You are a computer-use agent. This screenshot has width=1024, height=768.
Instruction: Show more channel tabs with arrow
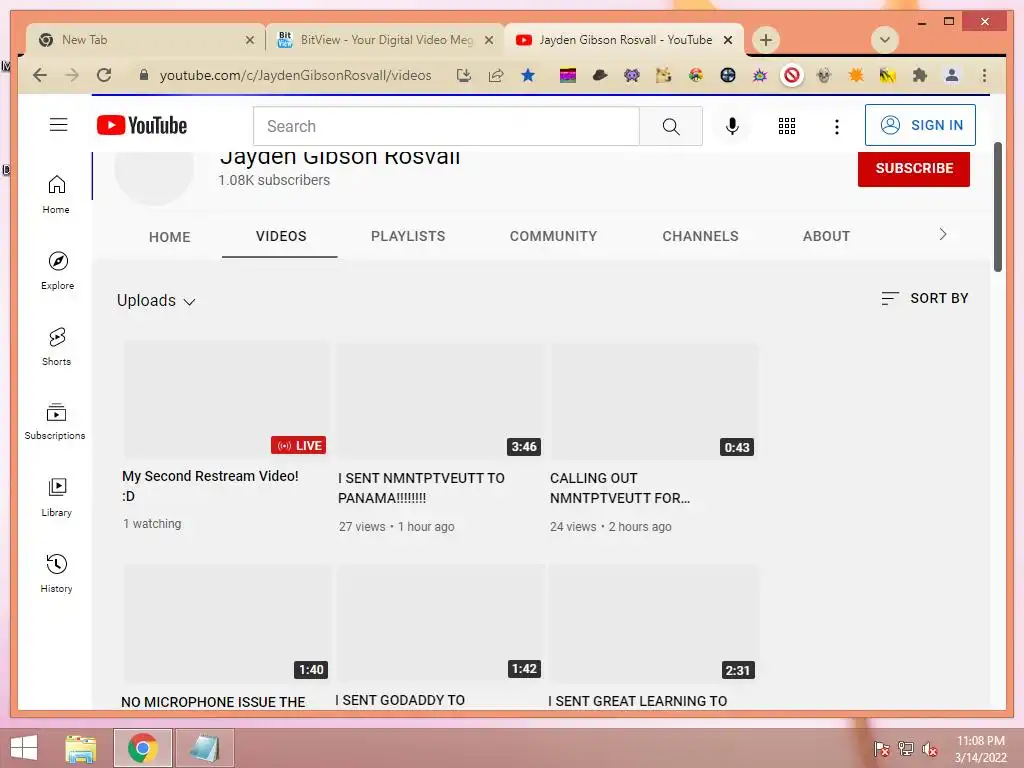(942, 234)
